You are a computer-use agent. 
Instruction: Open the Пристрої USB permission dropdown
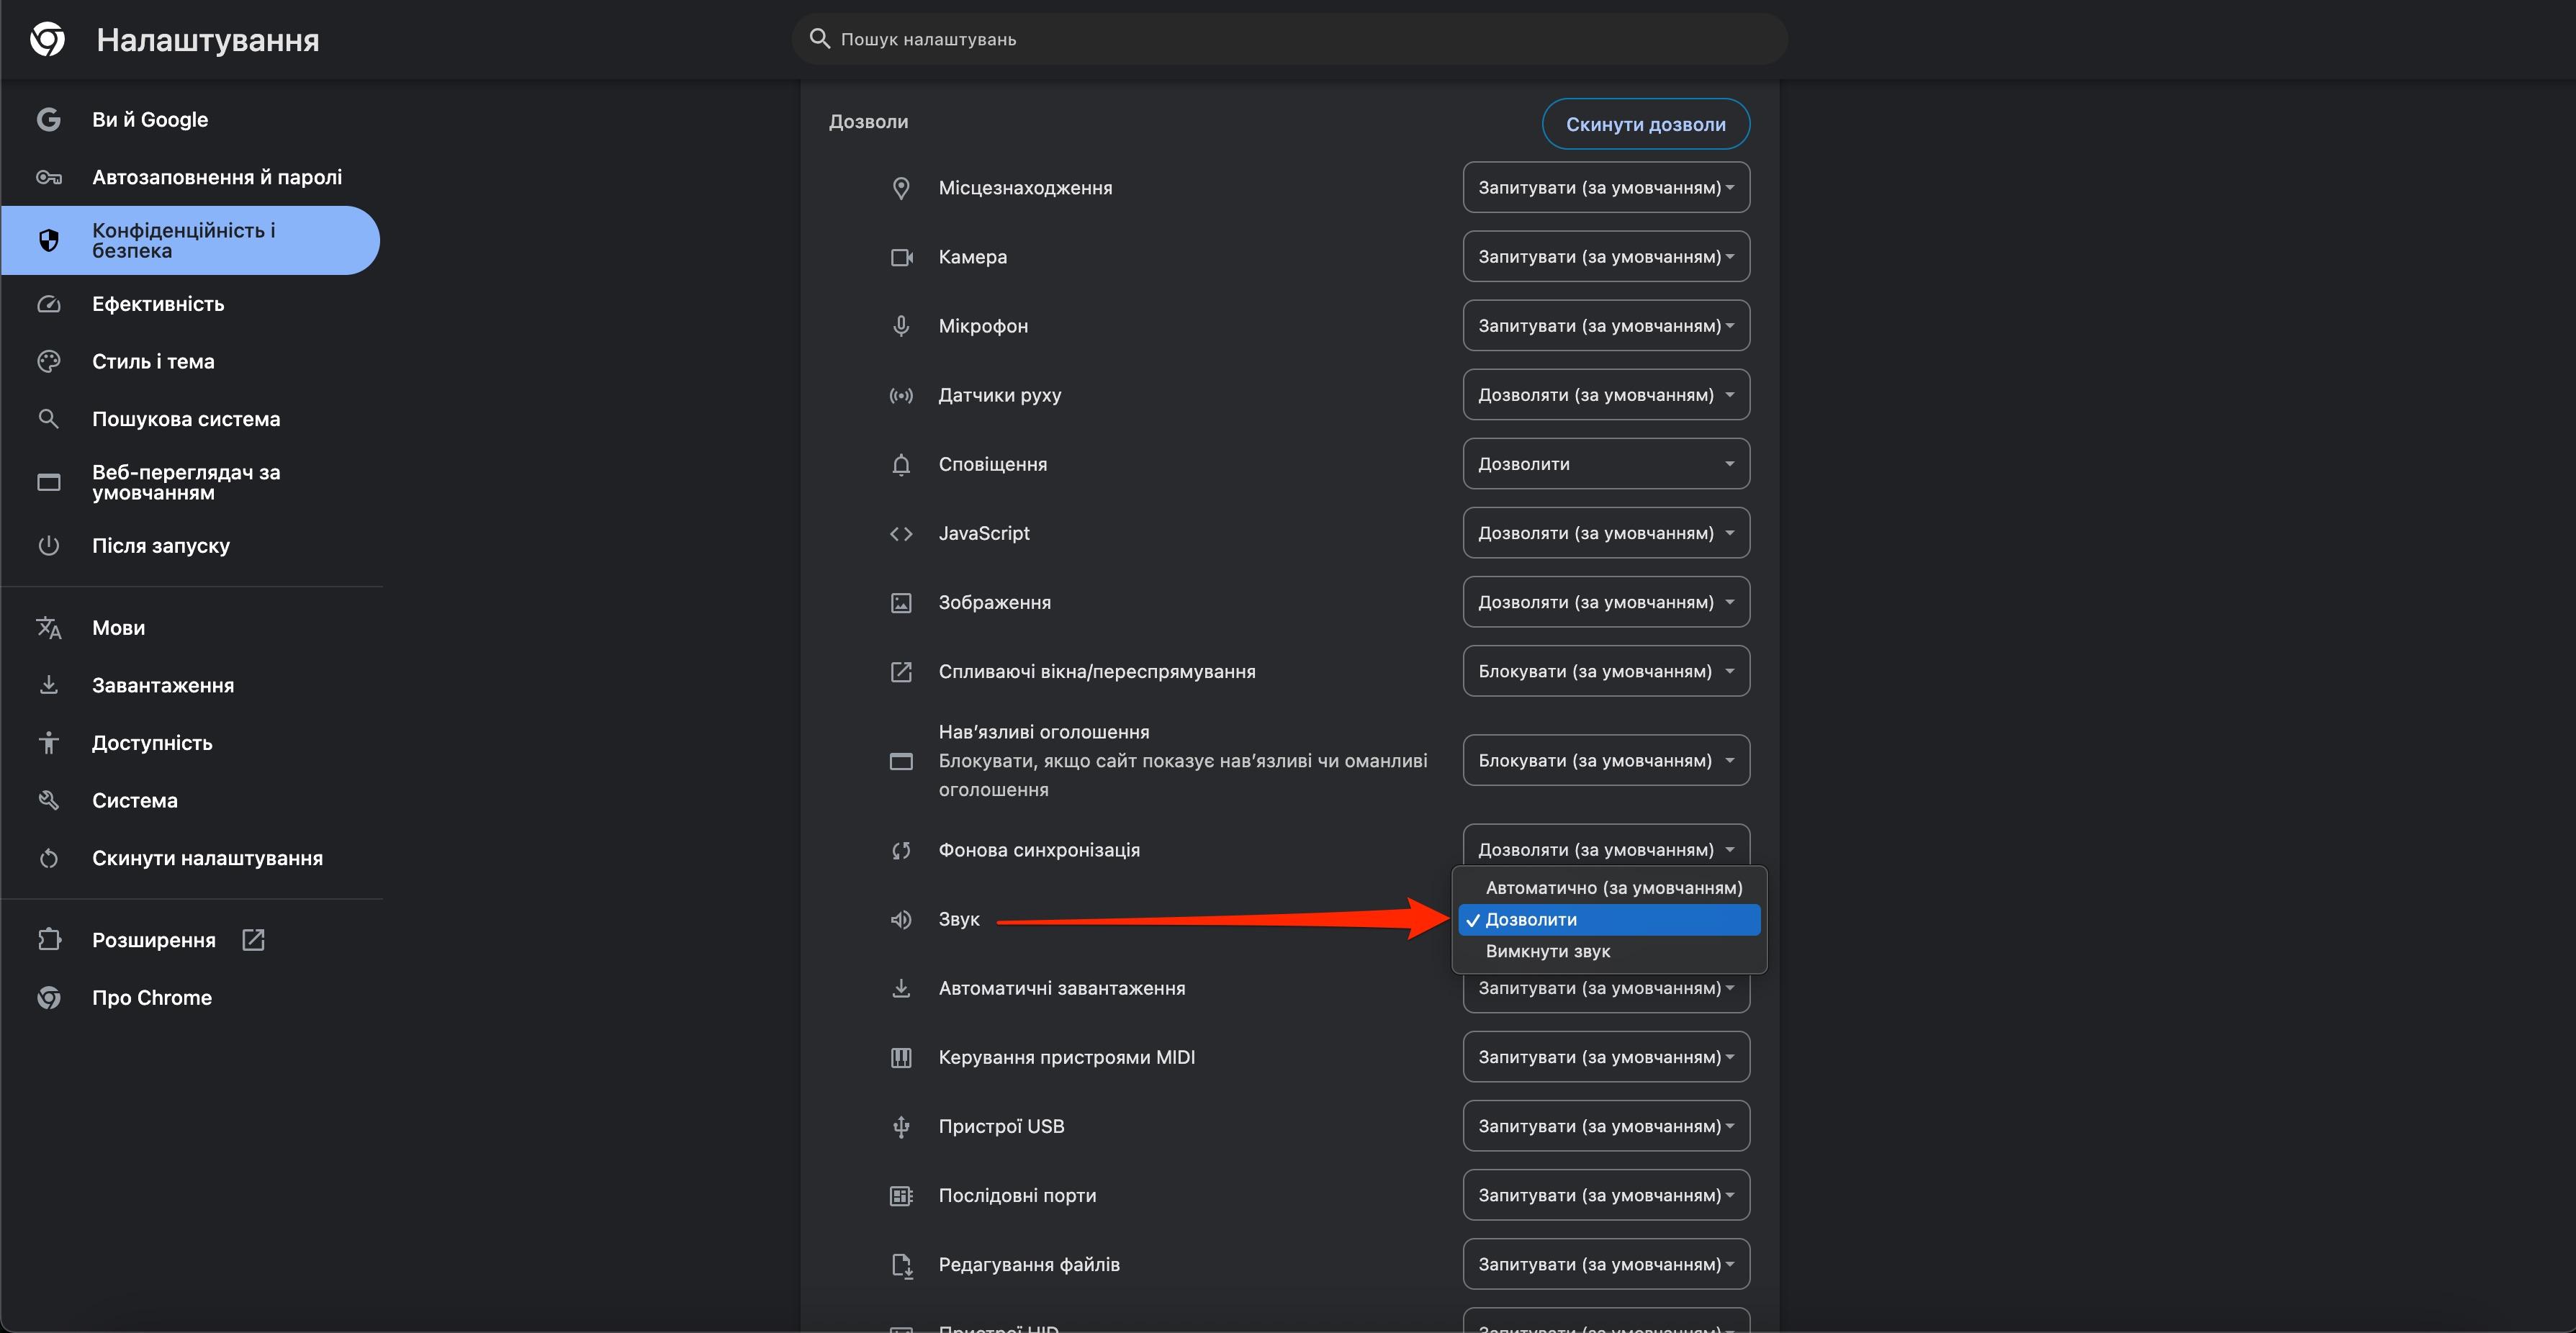coord(1606,1125)
